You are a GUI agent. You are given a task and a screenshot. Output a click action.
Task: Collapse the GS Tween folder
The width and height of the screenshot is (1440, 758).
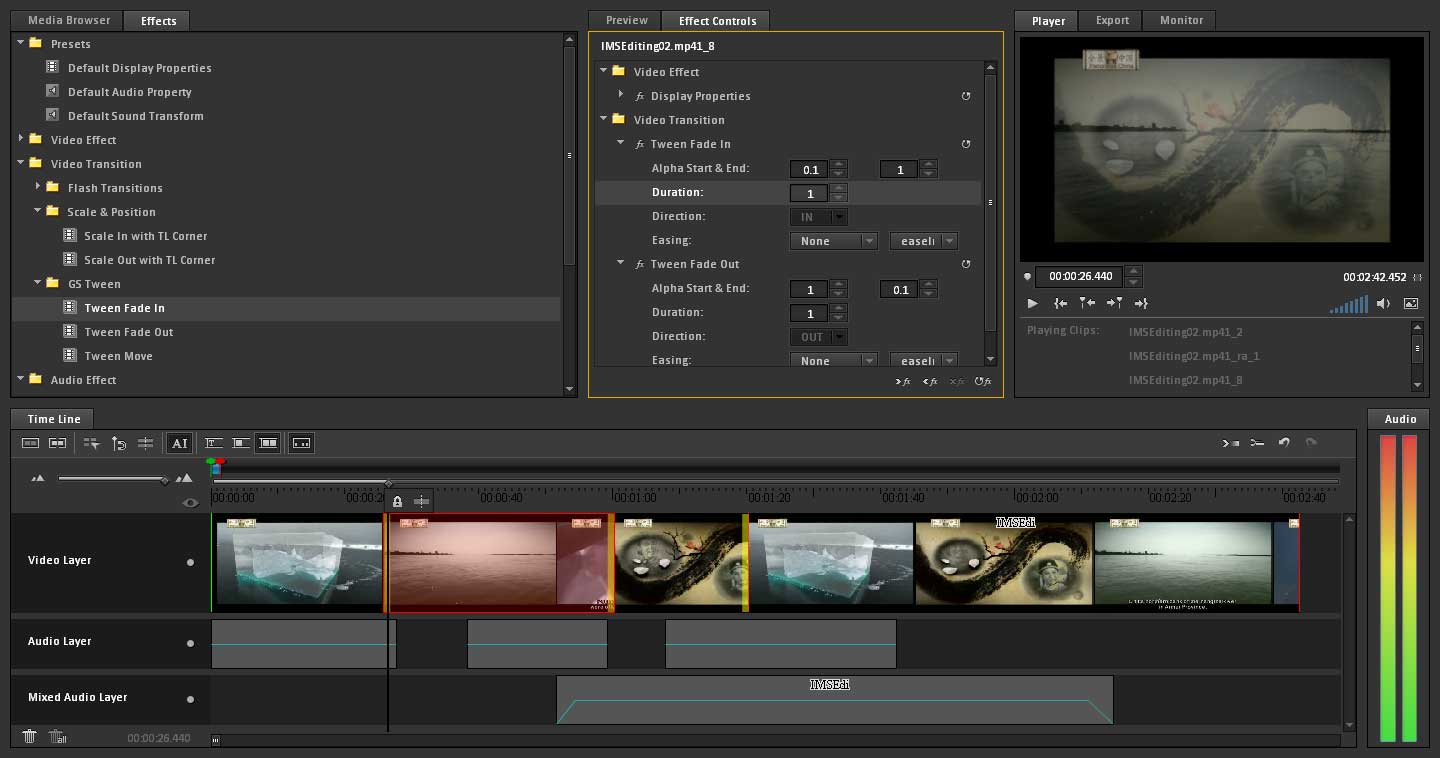click(38, 284)
